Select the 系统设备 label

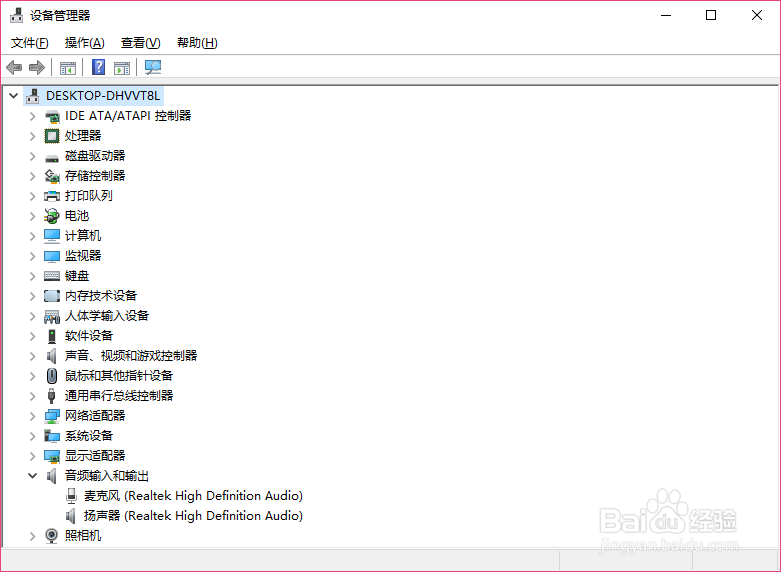[x=89, y=435]
